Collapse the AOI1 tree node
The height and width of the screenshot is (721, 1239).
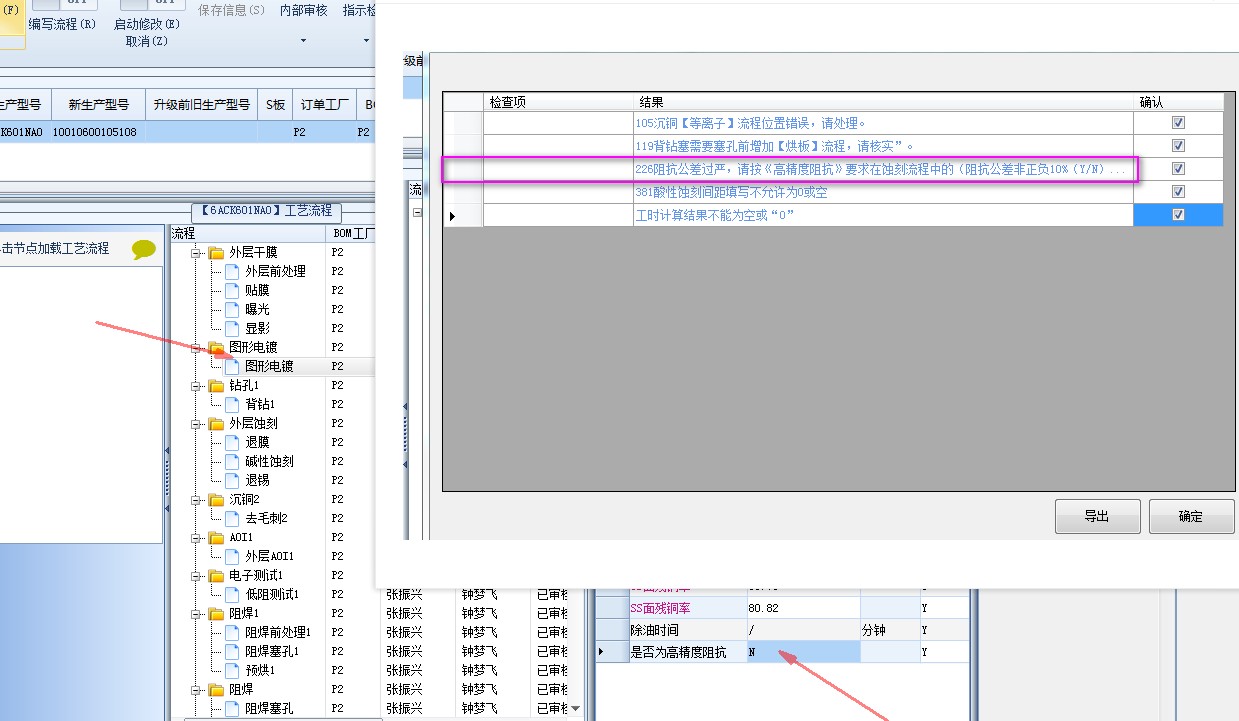(197, 538)
